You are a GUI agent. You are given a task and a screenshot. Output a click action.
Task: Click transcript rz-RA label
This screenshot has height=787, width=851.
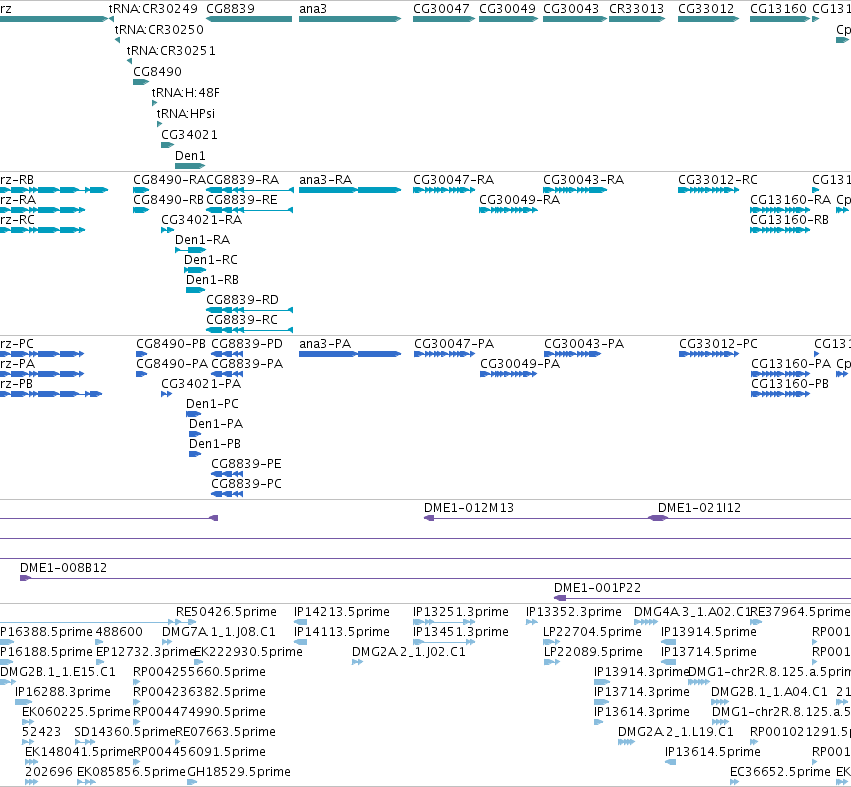(x=18, y=200)
